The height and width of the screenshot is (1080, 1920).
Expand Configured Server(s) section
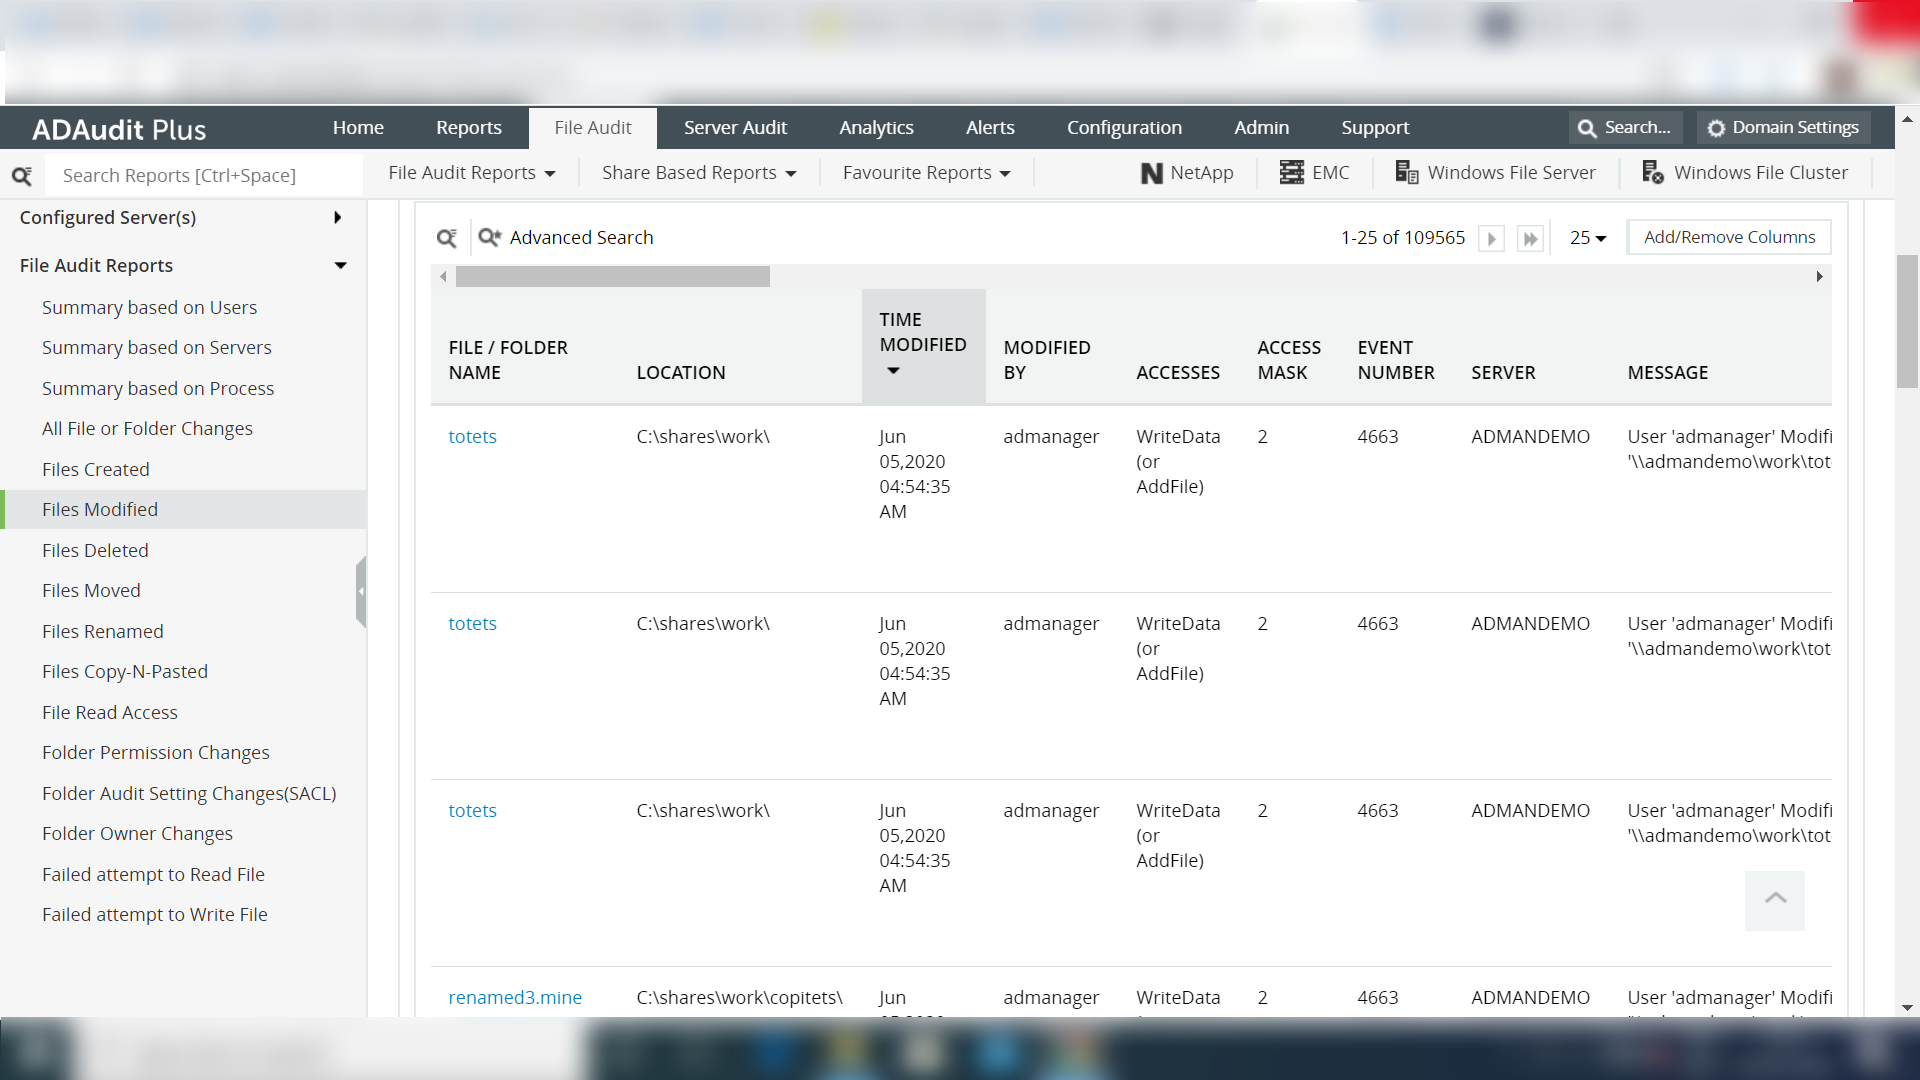click(338, 217)
